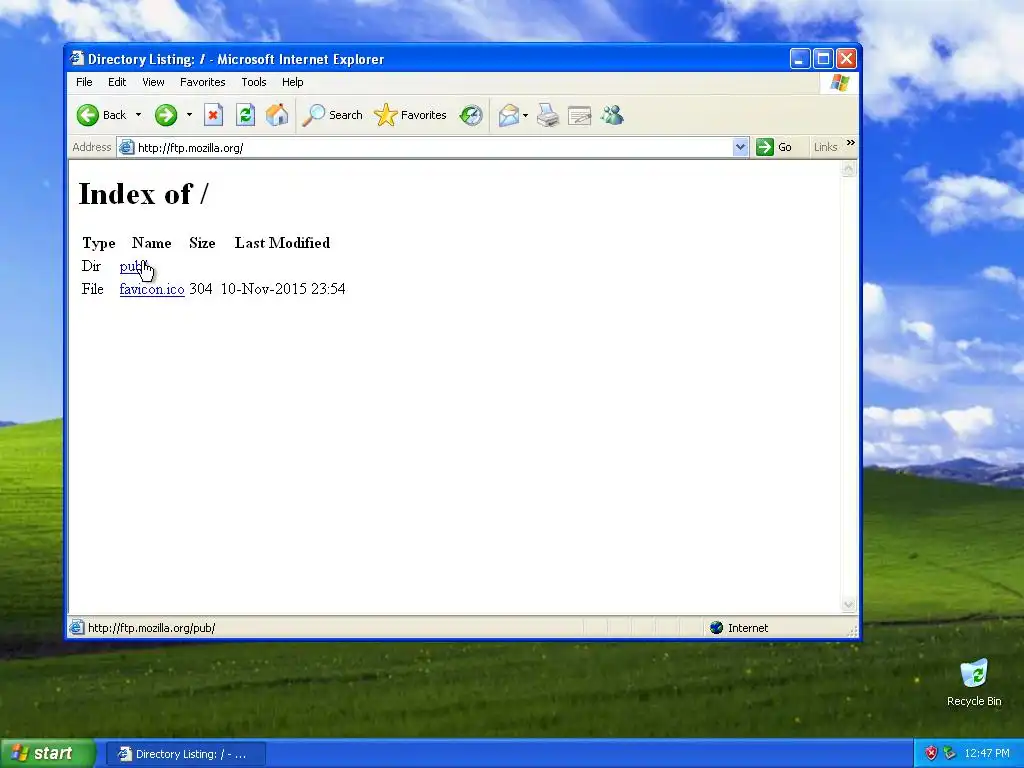The image size is (1024, 768).
Task: Open the Search pane from the toolbar
Action: coord(332,115)
